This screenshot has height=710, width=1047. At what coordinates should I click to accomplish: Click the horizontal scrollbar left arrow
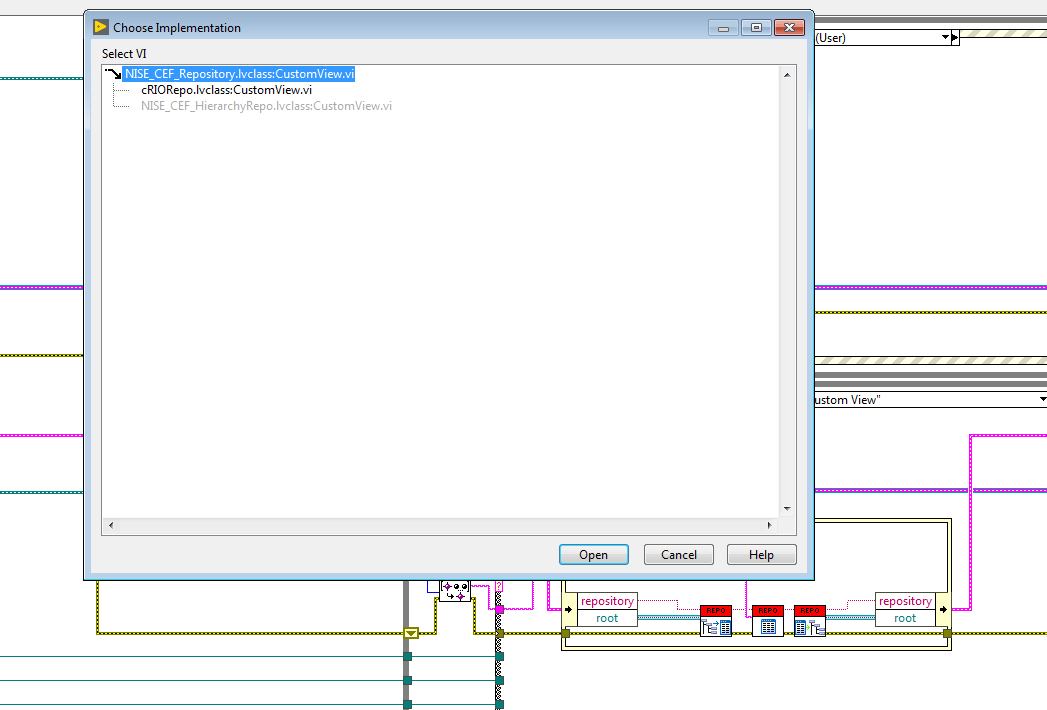pyautogui.click(x=111, y=526)
